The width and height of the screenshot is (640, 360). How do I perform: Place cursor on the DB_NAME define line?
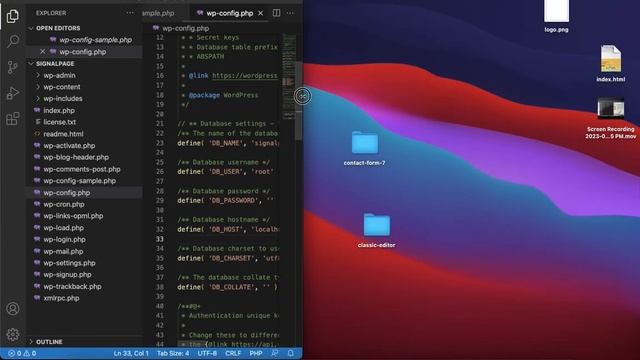[228, 143]
